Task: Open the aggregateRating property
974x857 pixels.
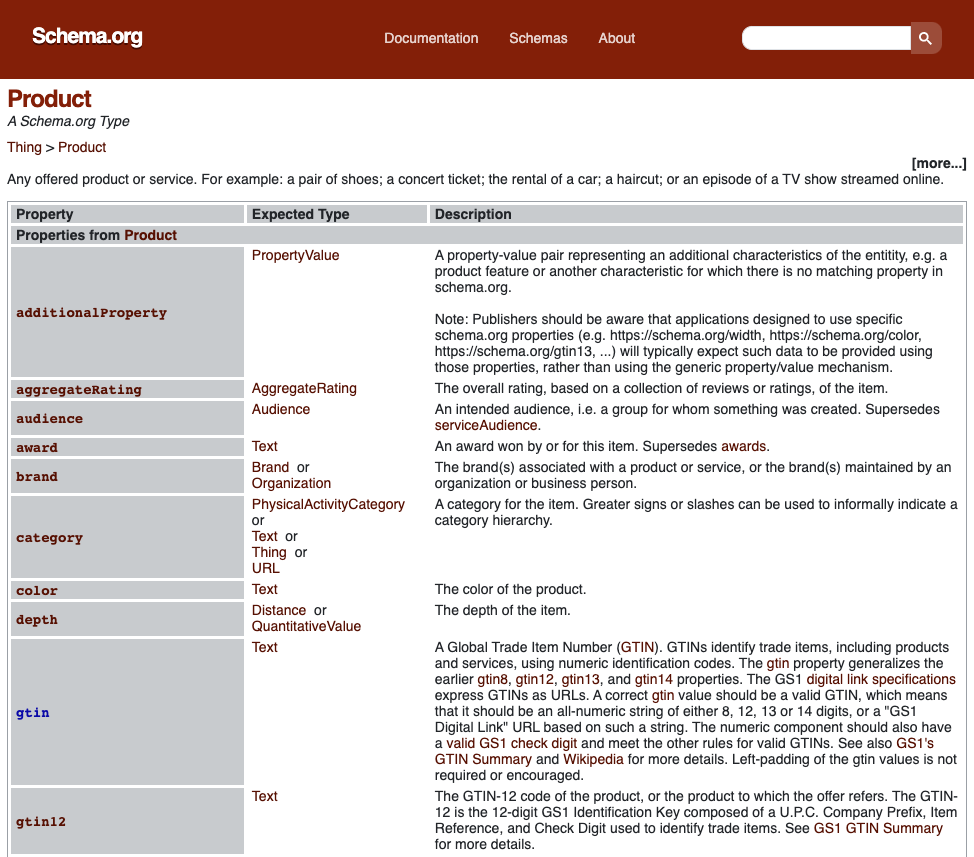Action: tap(79, 389)
